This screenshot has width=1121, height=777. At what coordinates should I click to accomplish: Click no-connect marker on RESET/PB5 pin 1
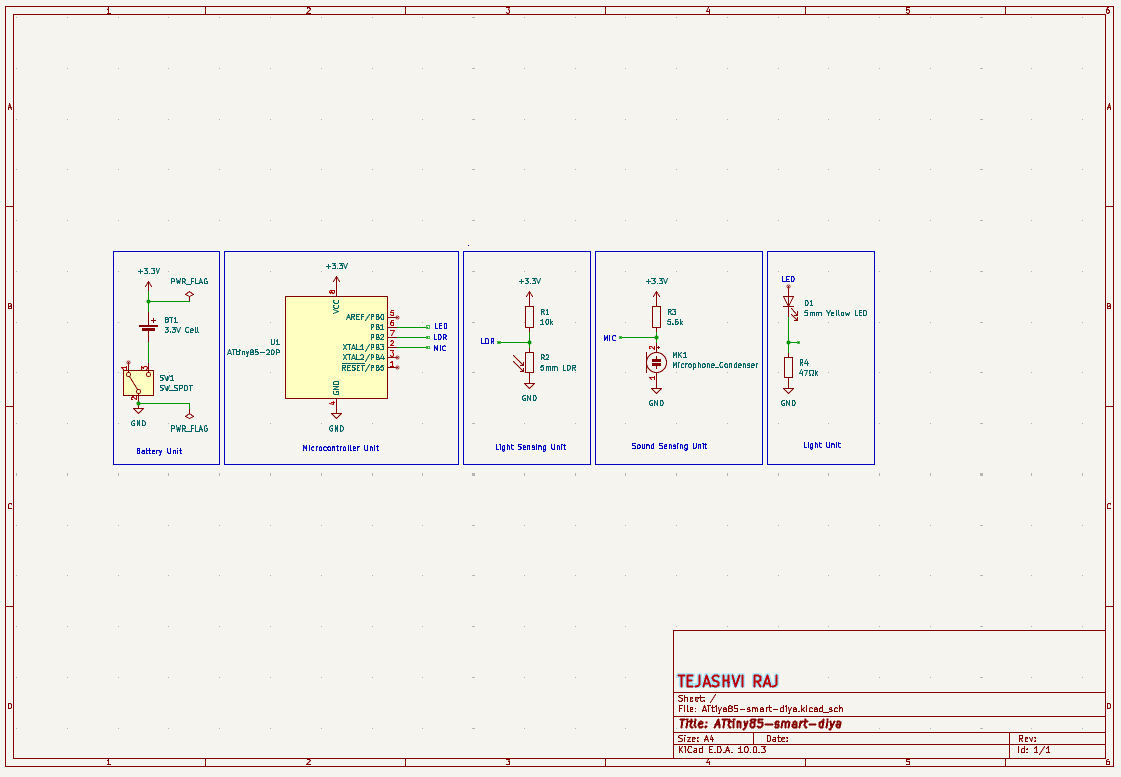[397, 367]
